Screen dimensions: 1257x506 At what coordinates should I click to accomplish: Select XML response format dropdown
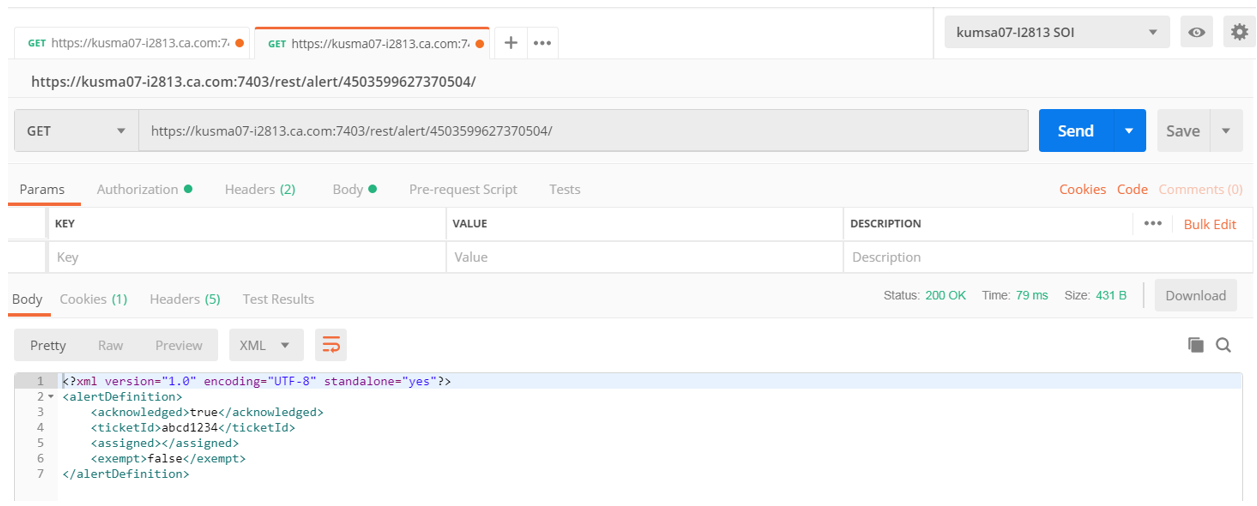tap(264, 345)
